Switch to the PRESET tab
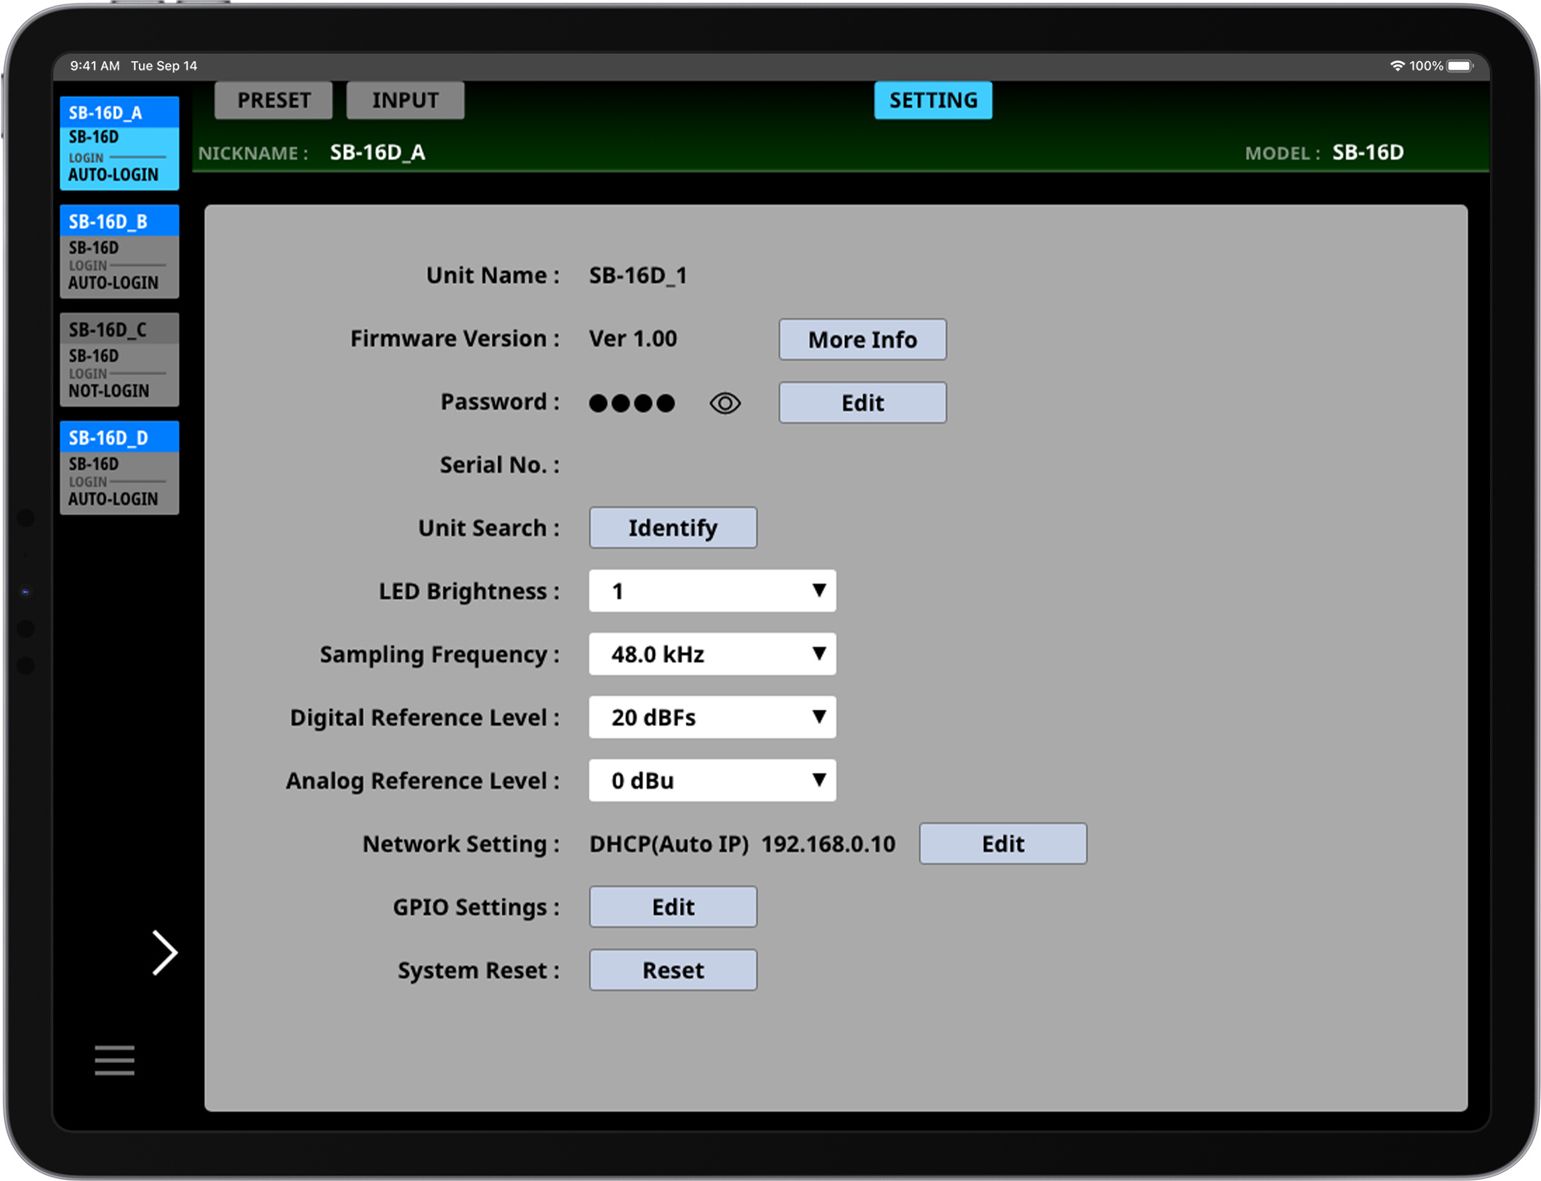This screenshot has width=1541, height=1181. click(x=273, y=100)
